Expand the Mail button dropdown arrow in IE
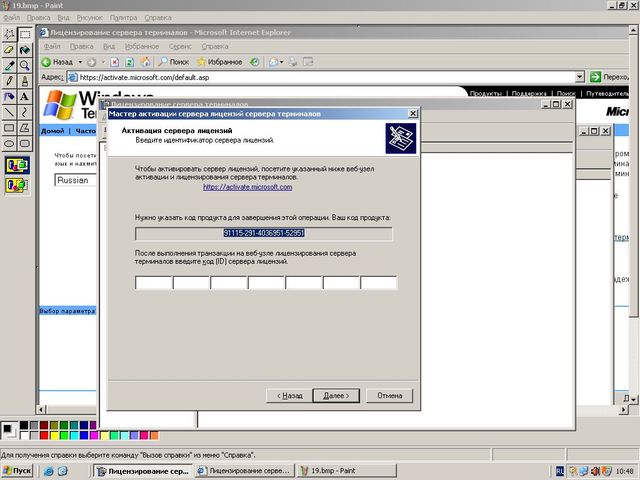The width and height of the screenshot is (640, 480). [282, 62]
